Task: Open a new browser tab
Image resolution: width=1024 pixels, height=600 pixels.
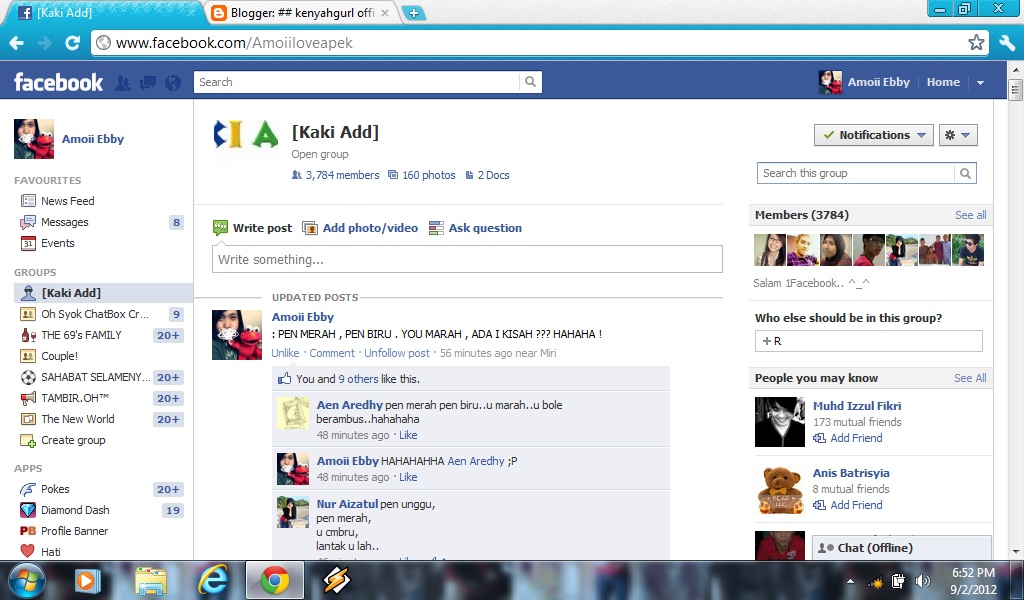Action: click(x=413, y=12)
